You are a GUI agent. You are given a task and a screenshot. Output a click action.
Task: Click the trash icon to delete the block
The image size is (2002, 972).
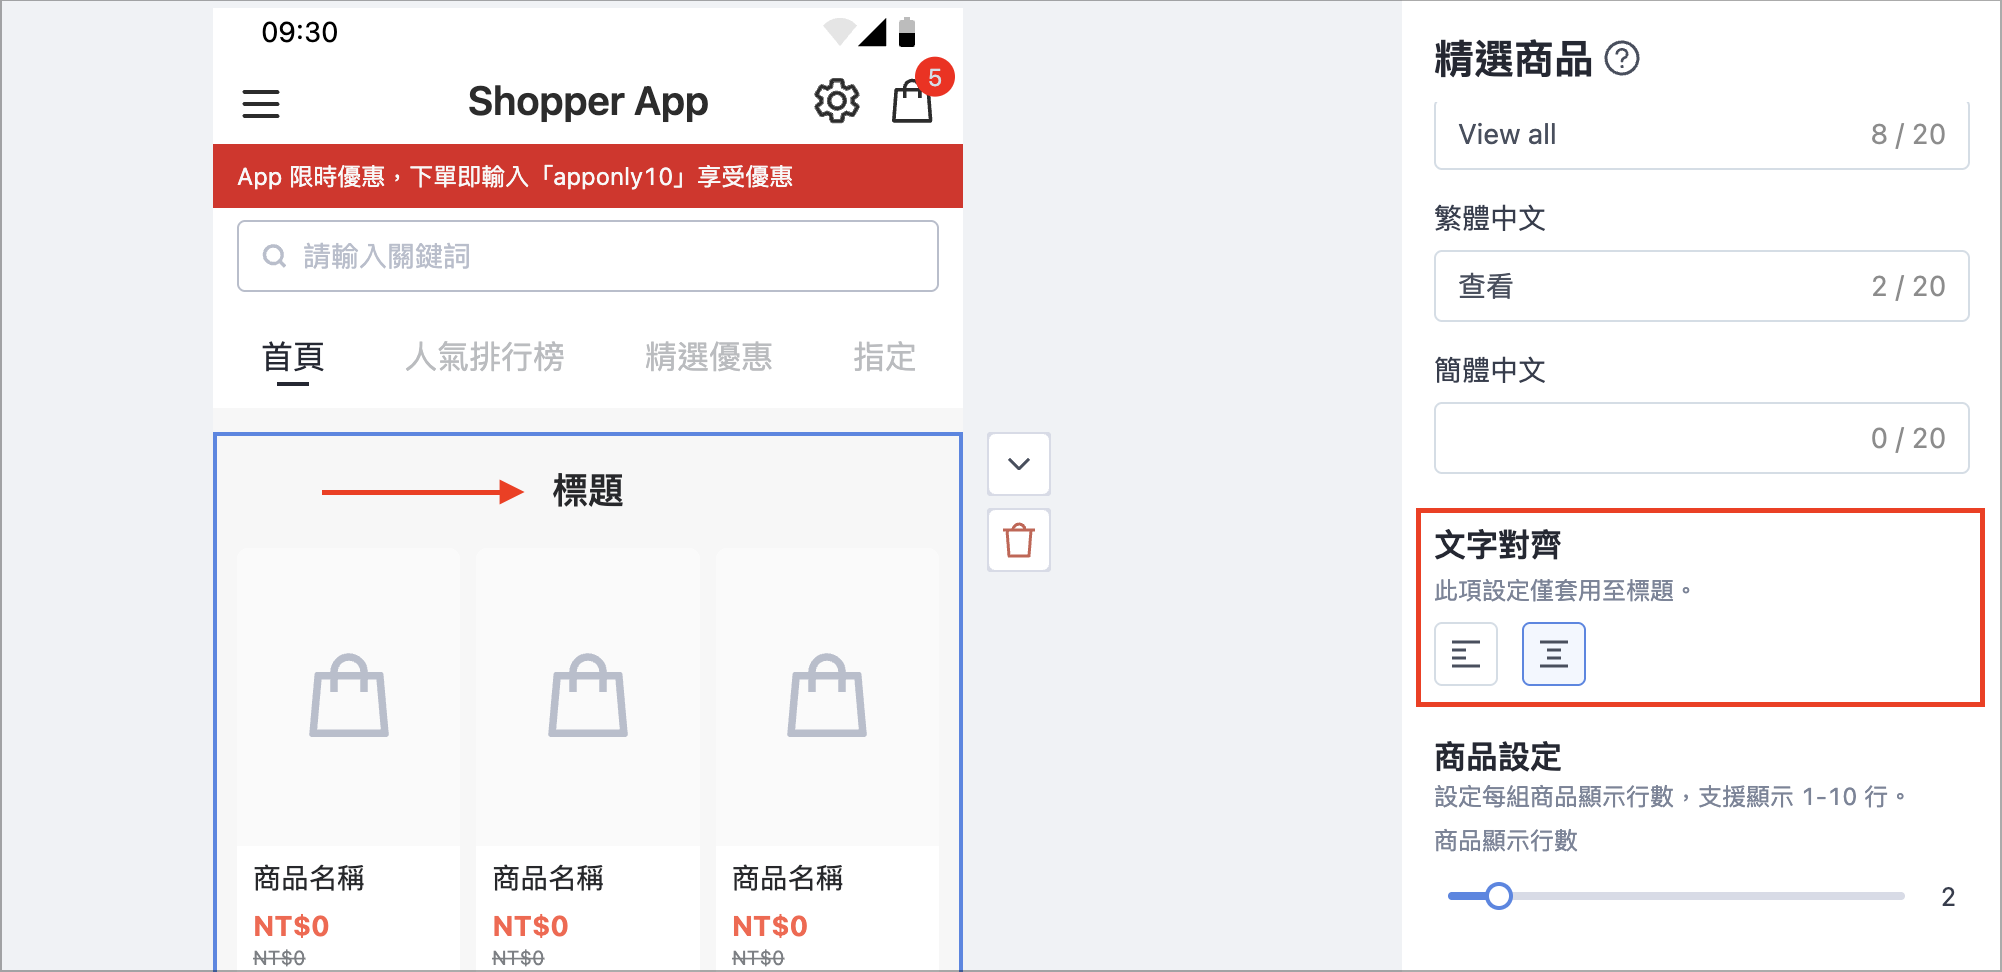[1019, 540]
